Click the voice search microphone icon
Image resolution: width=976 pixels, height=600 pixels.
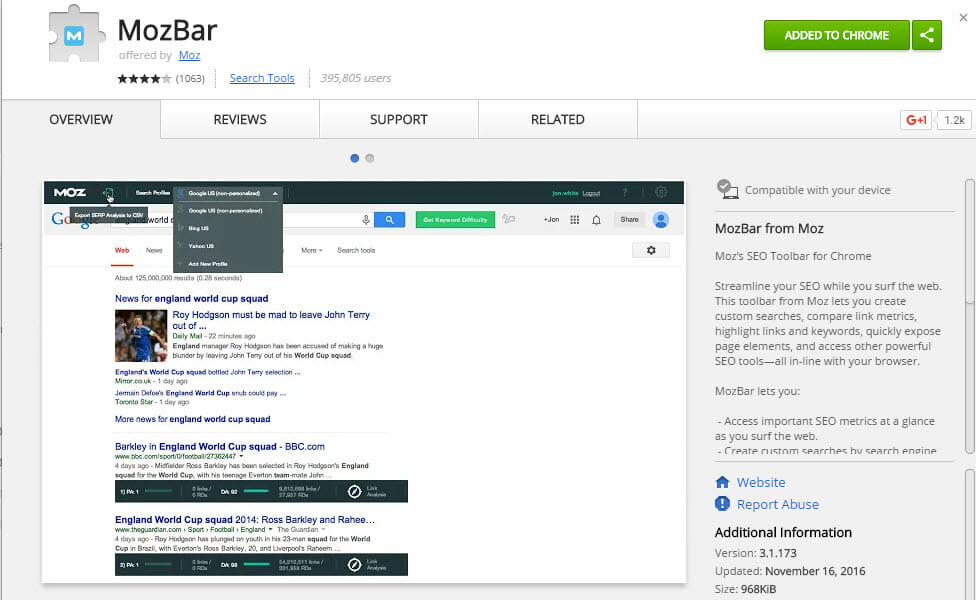pos(366,220)
